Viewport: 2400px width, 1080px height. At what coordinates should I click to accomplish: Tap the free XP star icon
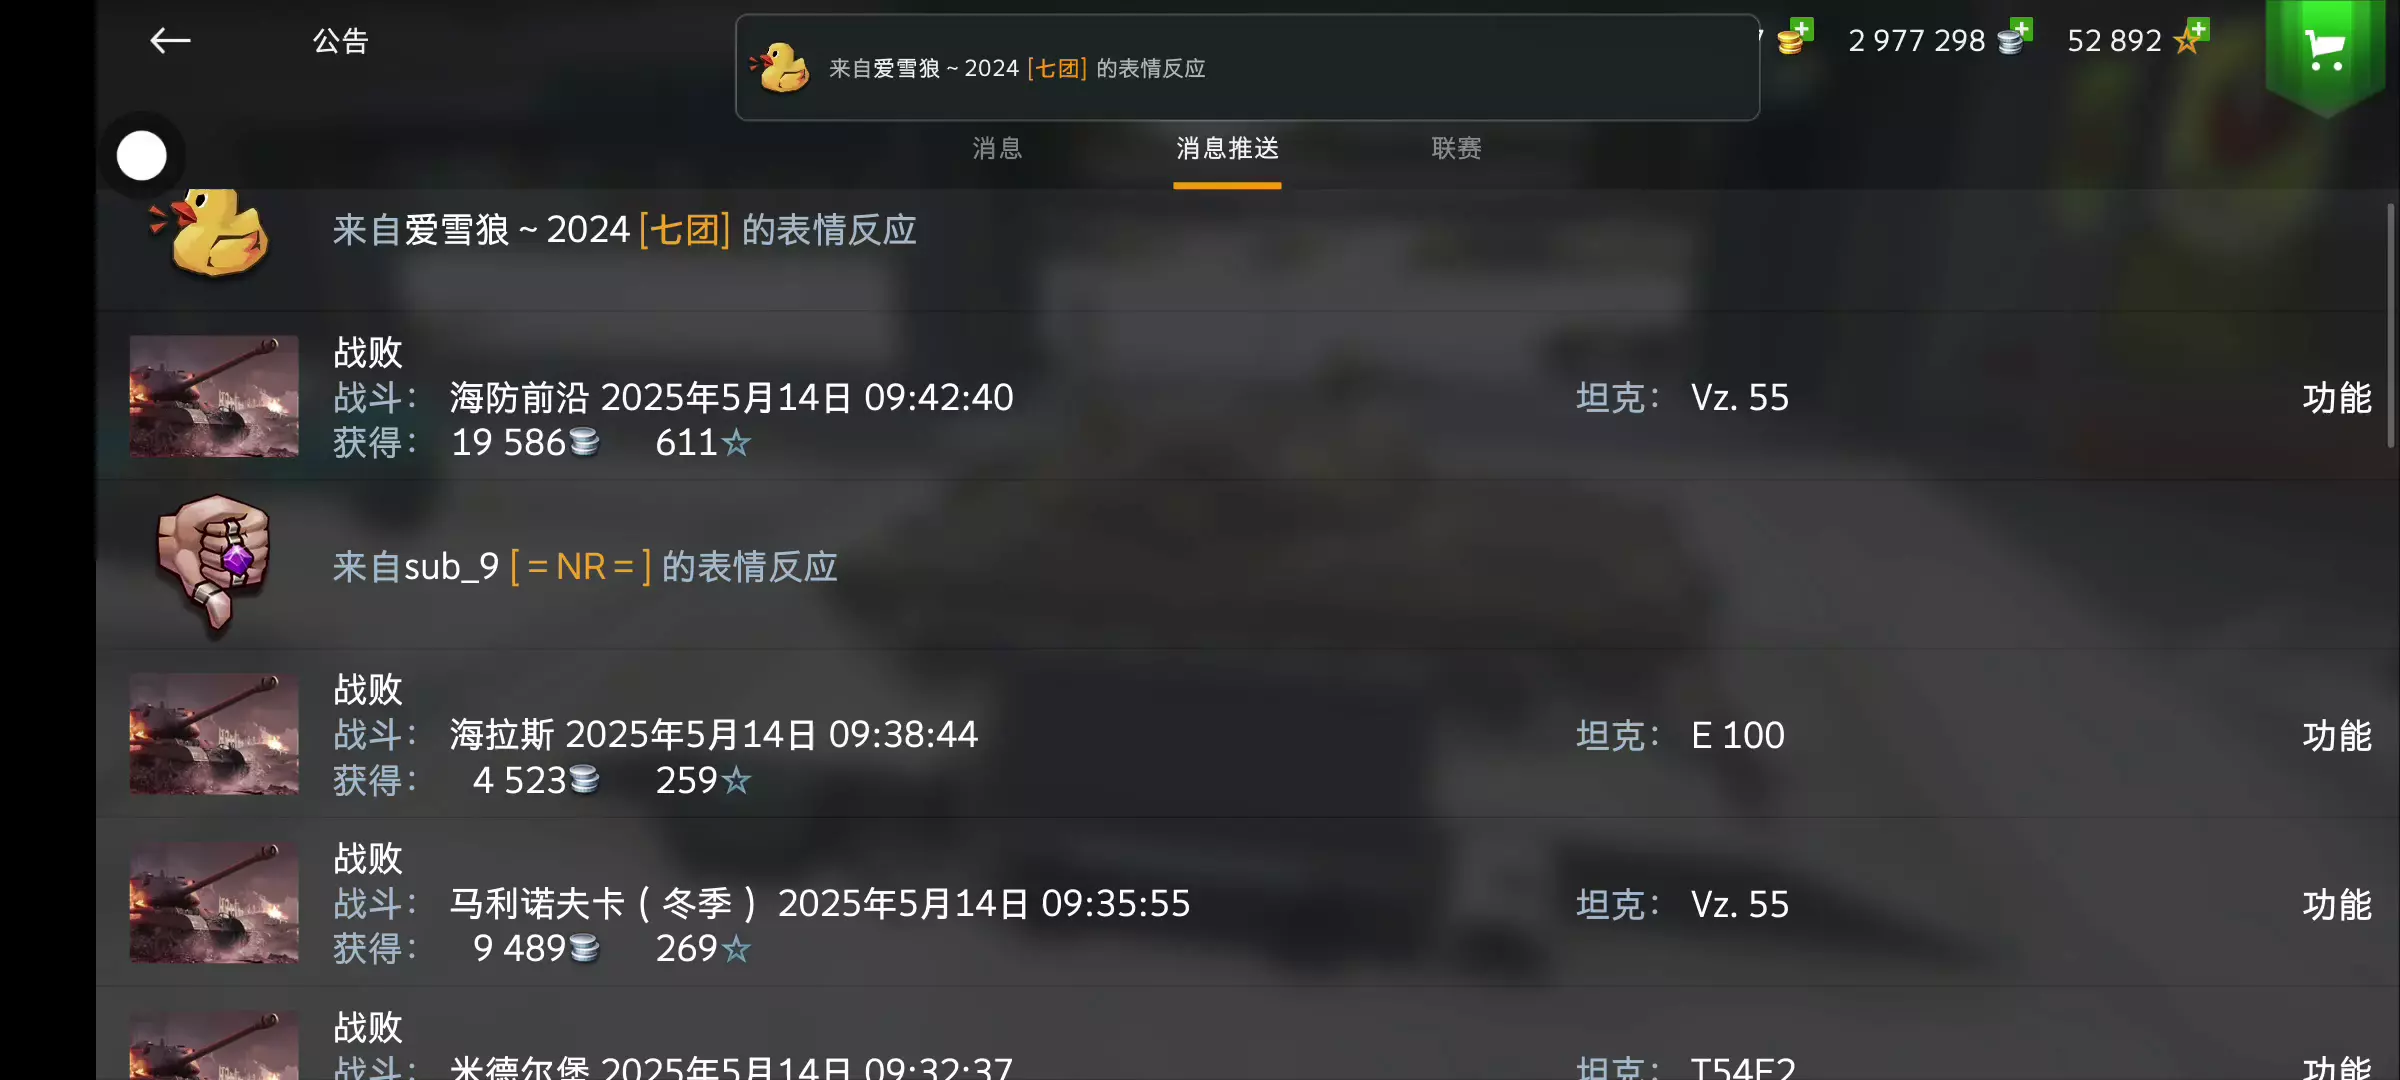(x=2191, y=37)
